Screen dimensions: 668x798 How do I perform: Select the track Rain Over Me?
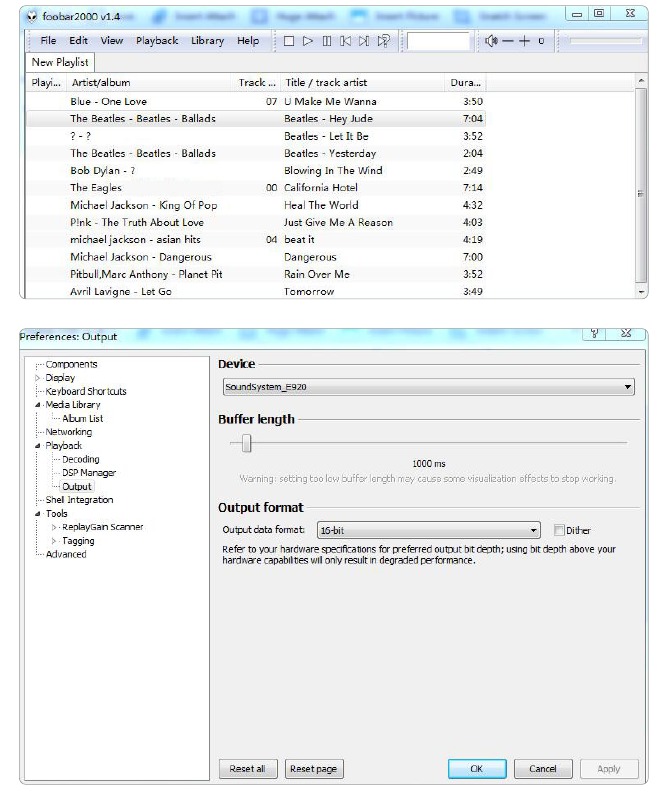pos(256,274)
